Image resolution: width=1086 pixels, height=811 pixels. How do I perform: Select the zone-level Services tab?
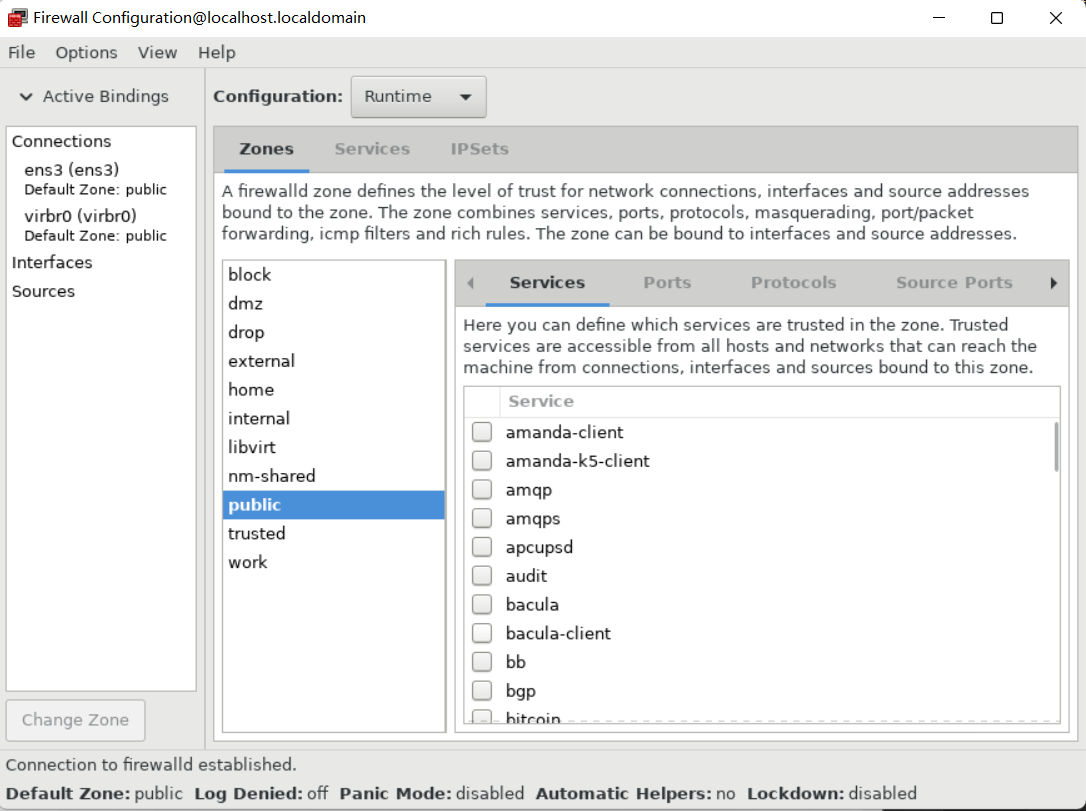pos(547,283)
